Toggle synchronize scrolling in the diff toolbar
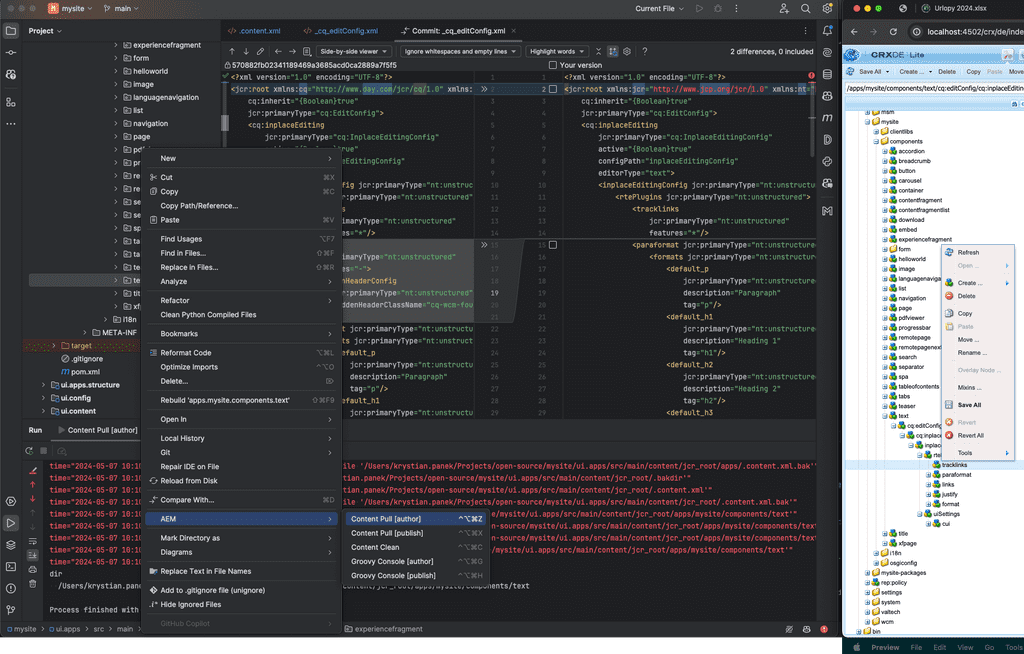 612,52
